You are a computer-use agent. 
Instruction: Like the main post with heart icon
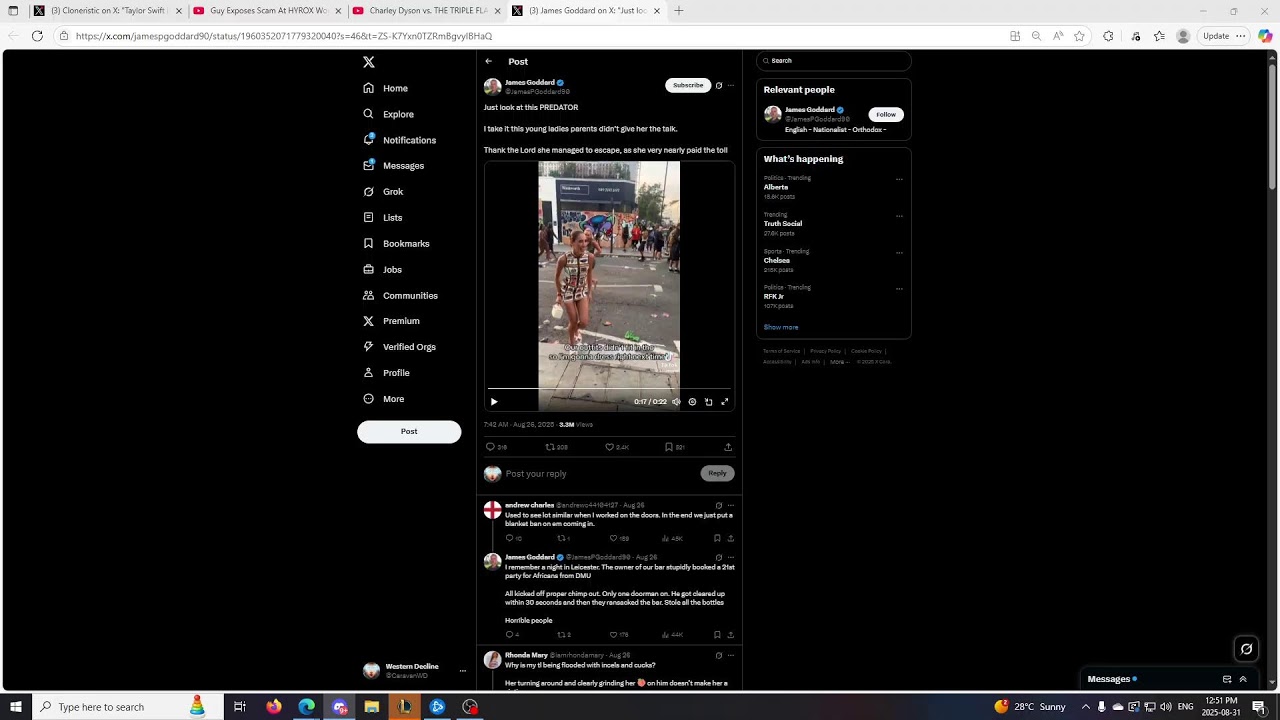pos(610,447)
